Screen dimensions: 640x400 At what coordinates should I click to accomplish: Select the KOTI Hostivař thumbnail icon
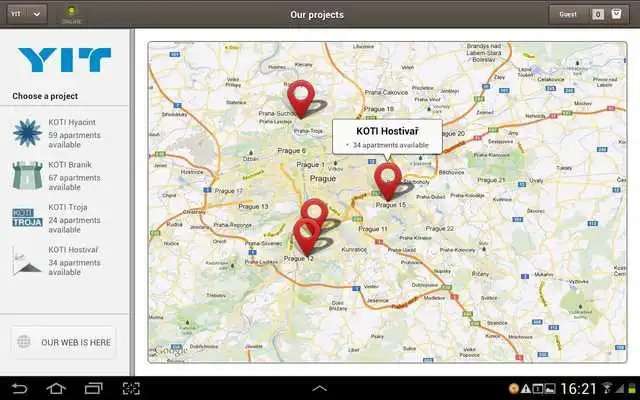(27, 260)
